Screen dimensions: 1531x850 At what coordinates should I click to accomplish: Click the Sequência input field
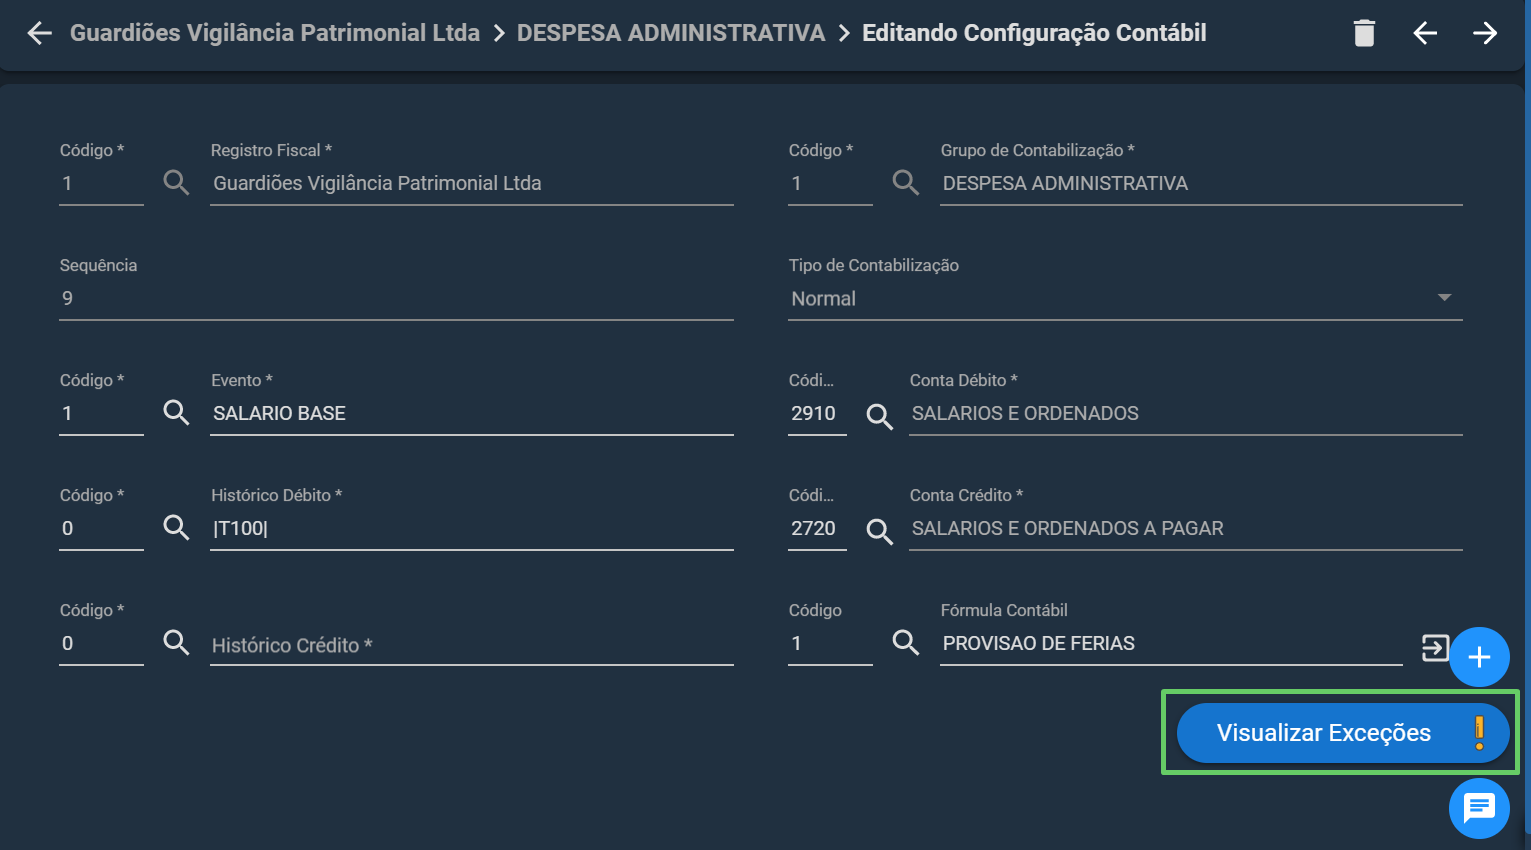tap(396, 298)
